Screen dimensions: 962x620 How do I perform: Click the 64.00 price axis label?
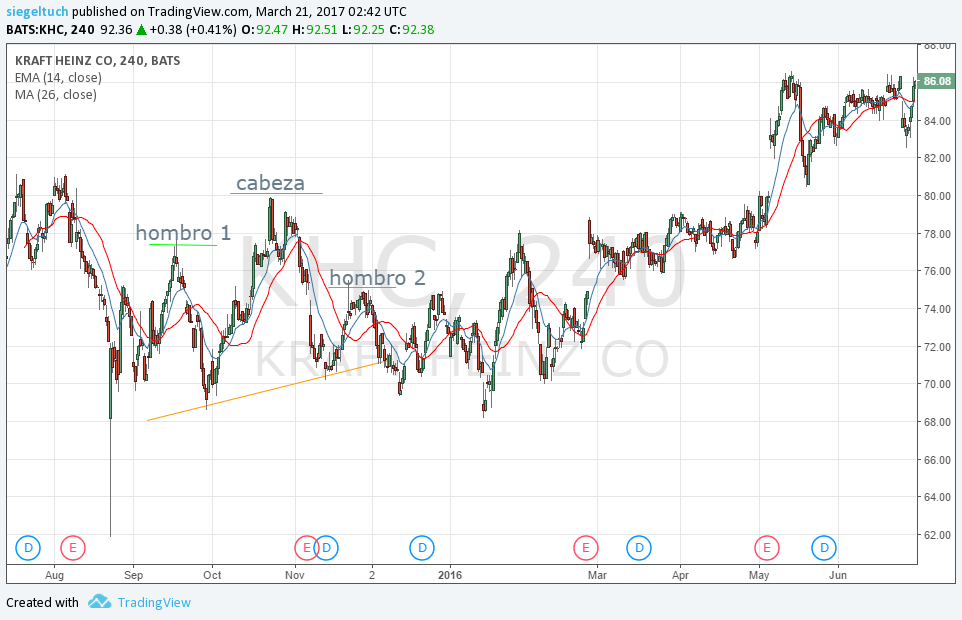pos(937,497)
